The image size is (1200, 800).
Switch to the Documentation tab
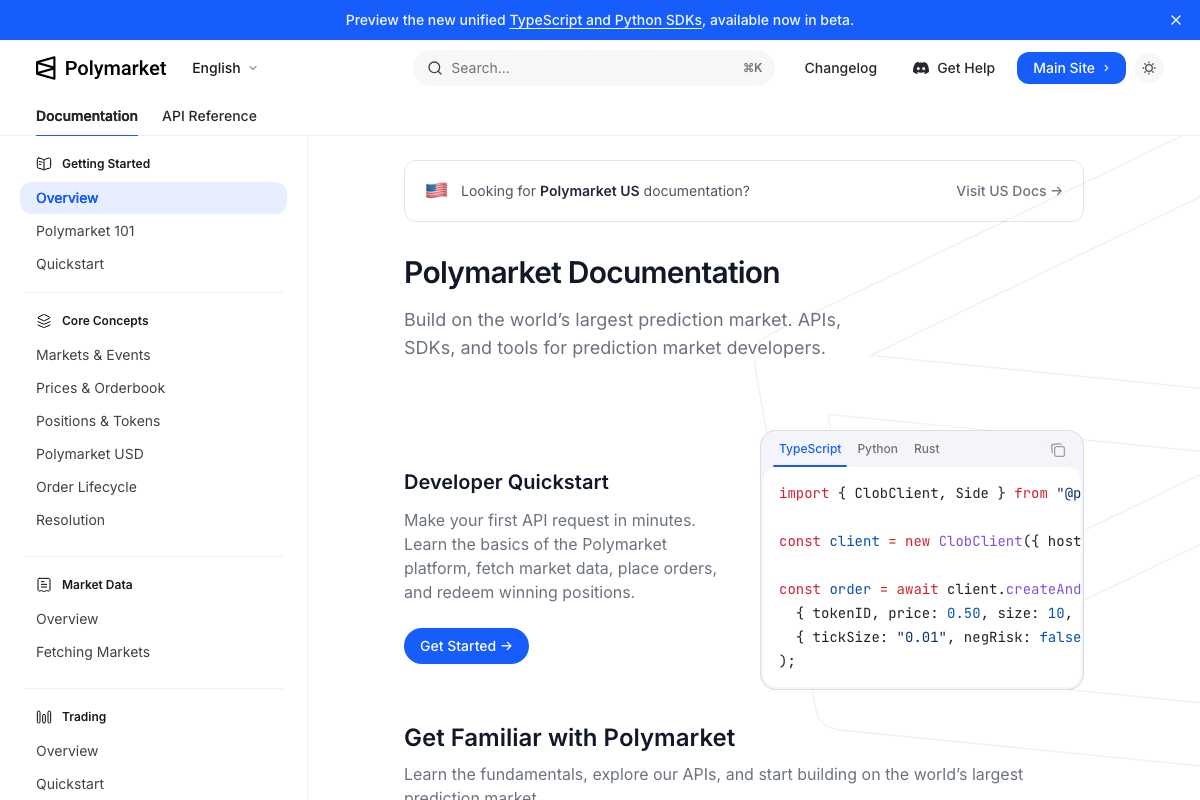(87, 116)
